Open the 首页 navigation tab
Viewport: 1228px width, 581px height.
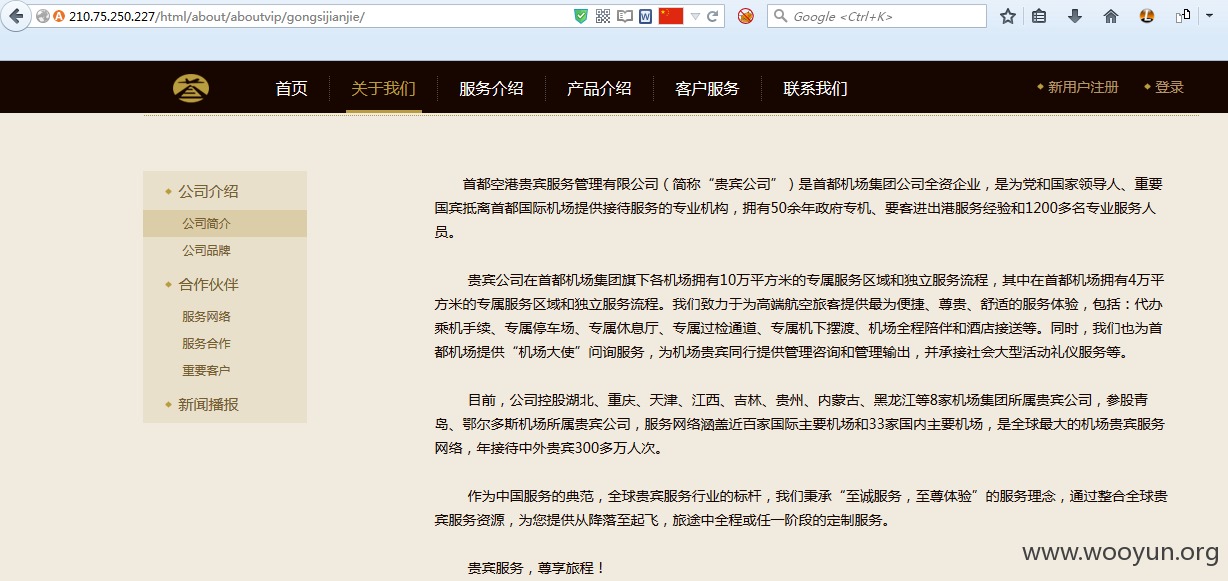(292, 88)
